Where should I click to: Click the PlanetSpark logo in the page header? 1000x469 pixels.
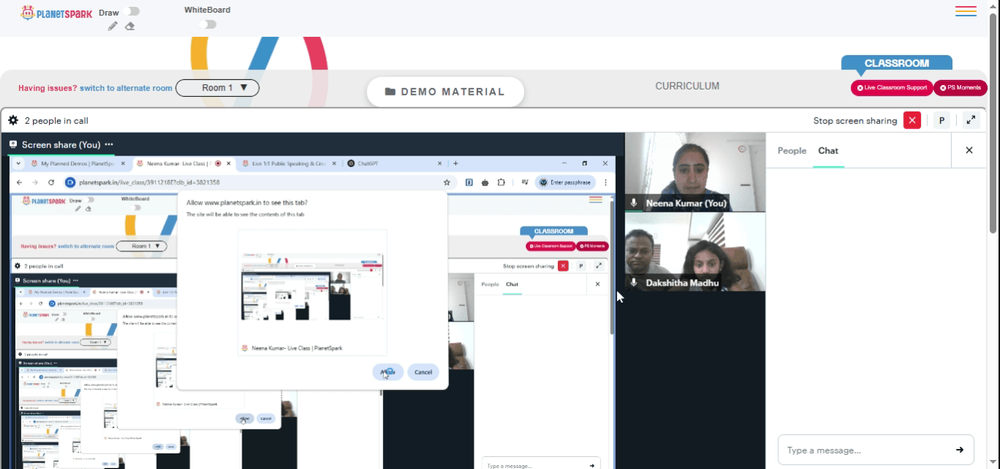pyautogui.click(x=56, y=13)
